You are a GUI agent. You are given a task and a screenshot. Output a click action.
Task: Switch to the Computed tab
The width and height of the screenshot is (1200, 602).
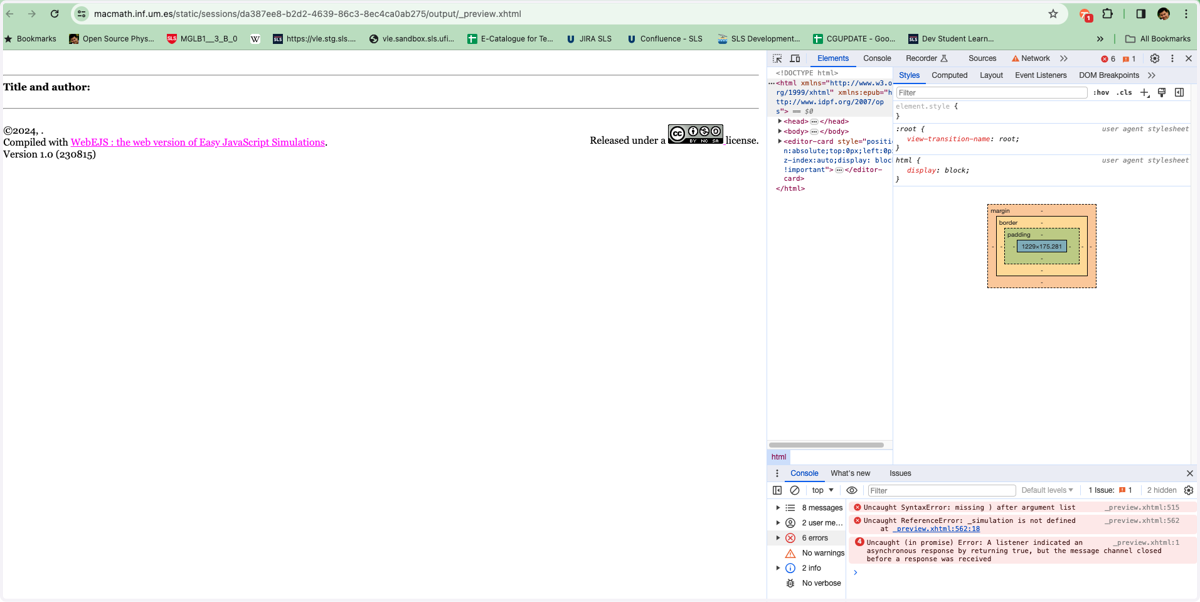click(x=949, y=76)
